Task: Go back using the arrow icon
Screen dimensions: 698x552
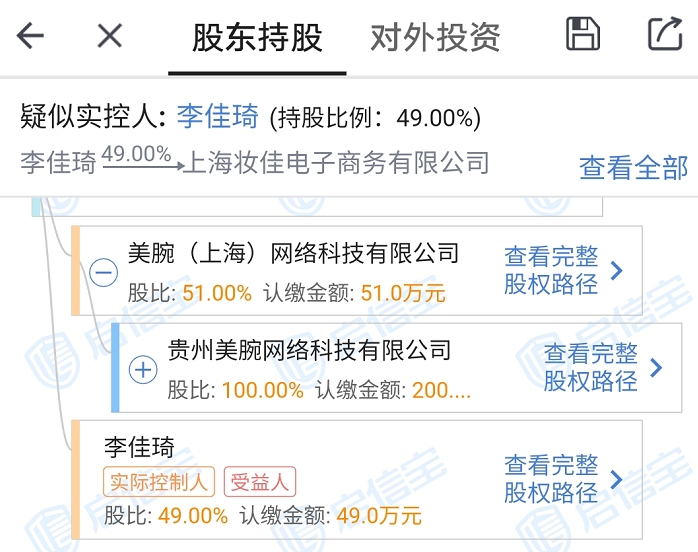Action: (31, 37)
